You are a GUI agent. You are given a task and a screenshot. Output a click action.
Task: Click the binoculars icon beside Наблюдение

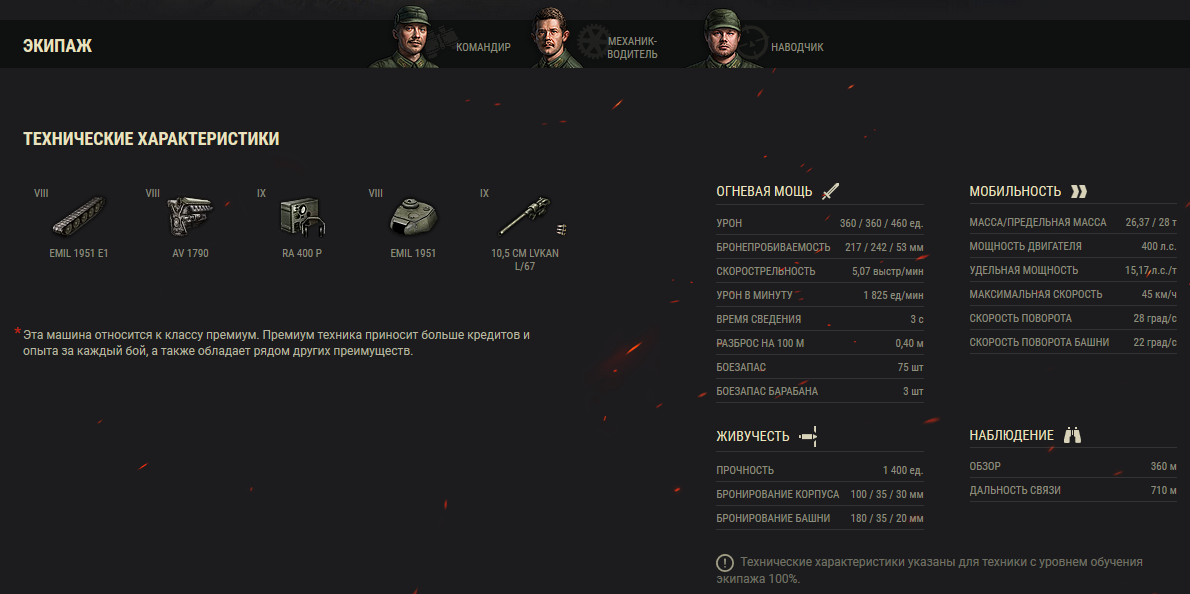(1072, 435)
